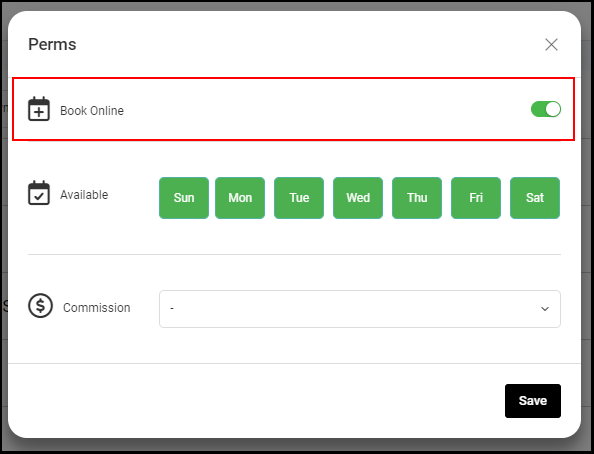Toggle the Thu day button
The image size is (594, 454).
point(417,198)
